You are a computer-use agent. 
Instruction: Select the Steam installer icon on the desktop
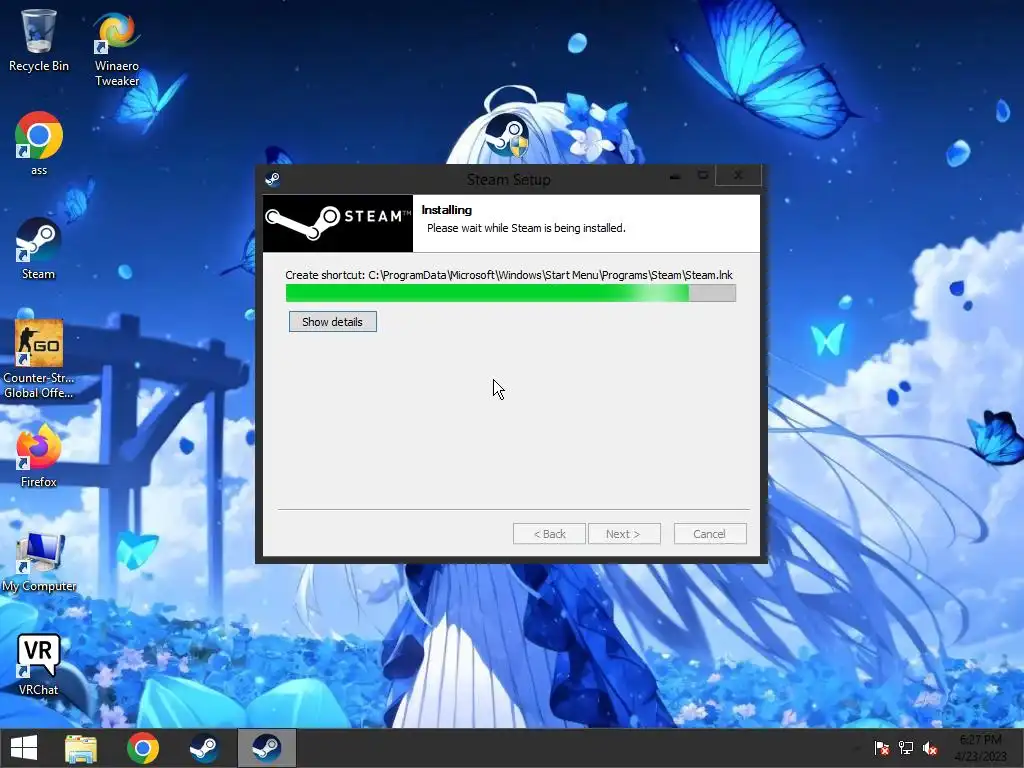click(x=507, y=135)
